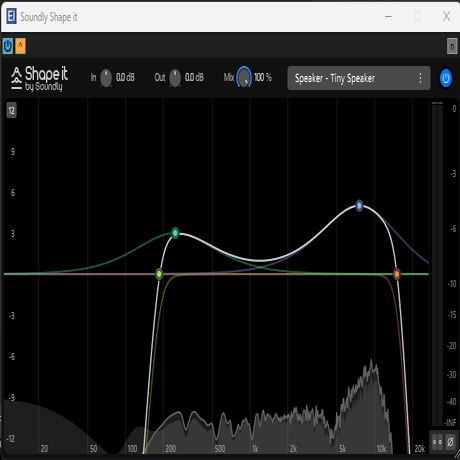
Task: Click the 12 dB range scale button
Action: coord(12,110)
